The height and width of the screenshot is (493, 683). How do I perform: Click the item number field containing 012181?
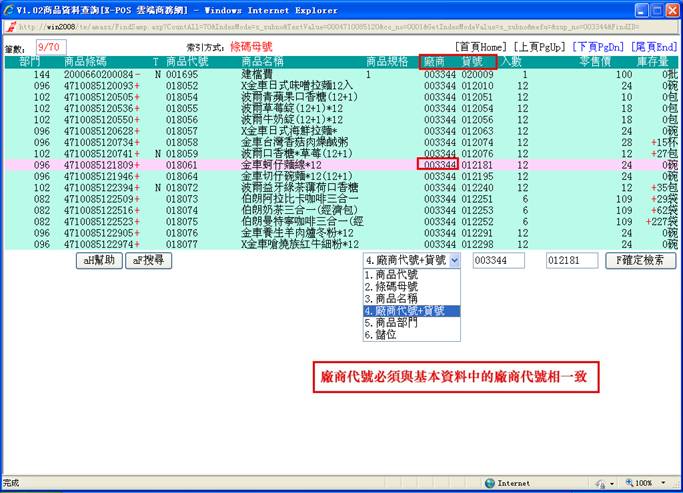(571, 260)
